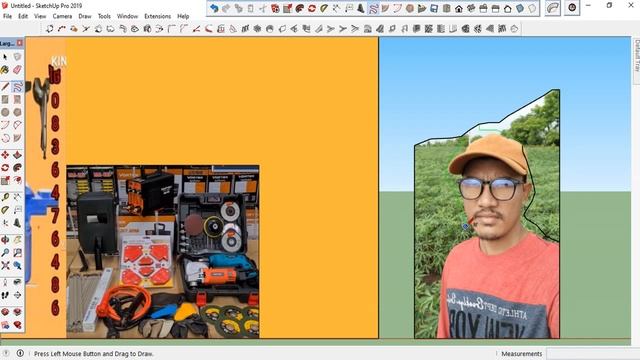640x360 pixels.
Task: Select the Freehand tool in the Large Tool Set
Action: pyautogui.click(x=17, y=87)
